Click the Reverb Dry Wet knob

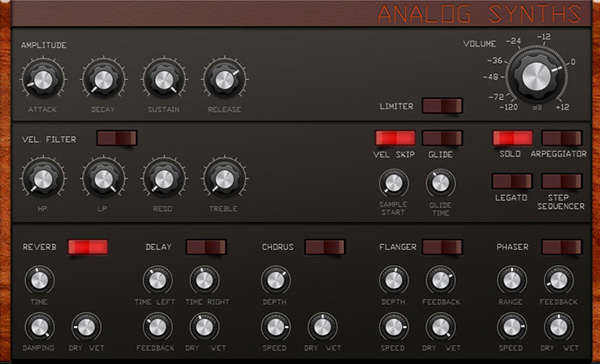86,327
